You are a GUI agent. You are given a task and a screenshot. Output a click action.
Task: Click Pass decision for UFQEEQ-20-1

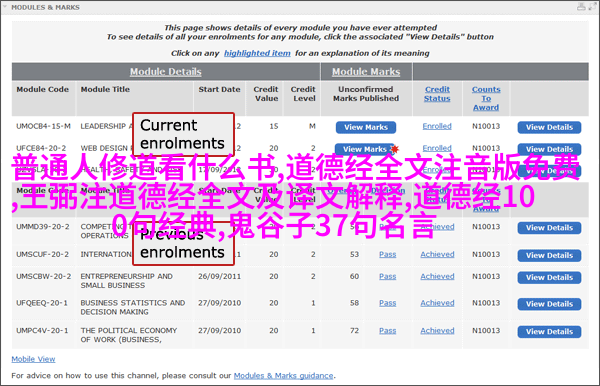388,303
